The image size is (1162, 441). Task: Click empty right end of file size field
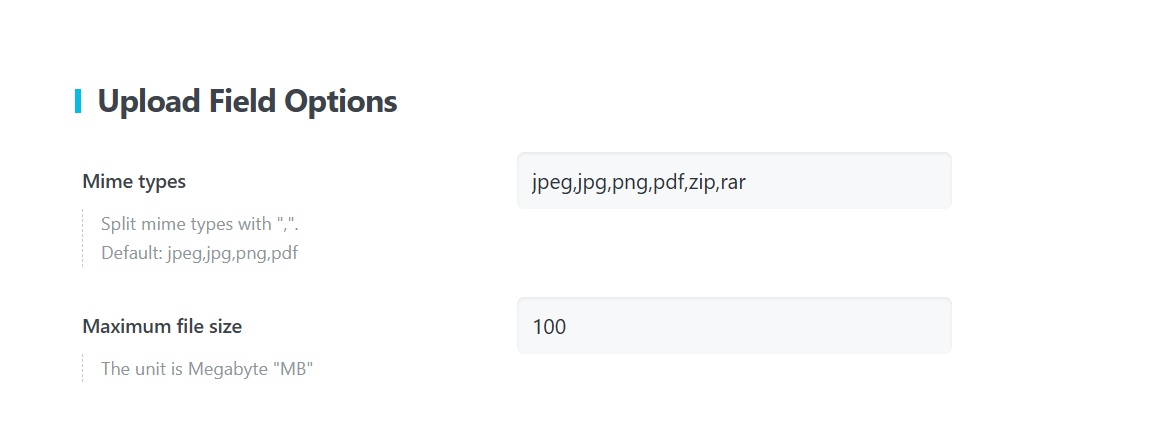(880, 326)
